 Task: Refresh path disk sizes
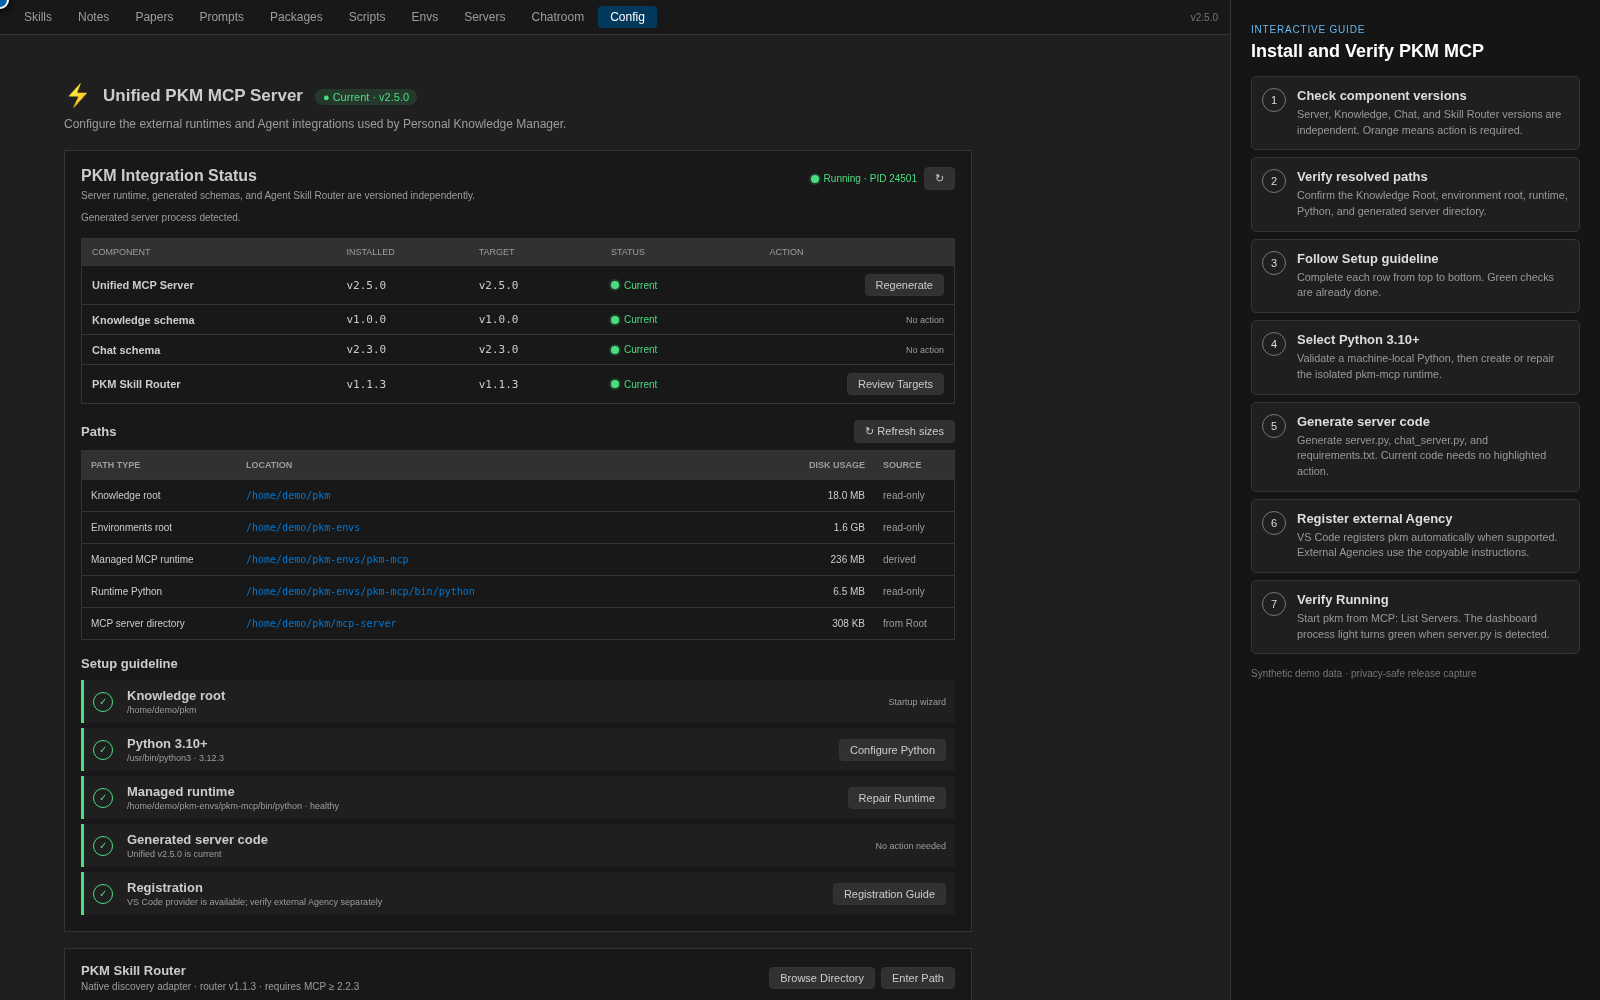904,431
